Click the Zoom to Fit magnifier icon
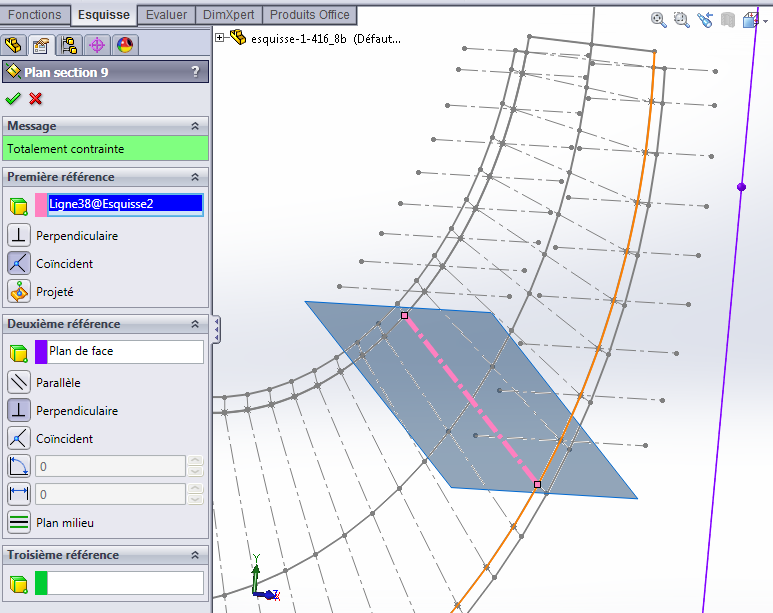Image resolution: width=773 pixels, height=613 pixels. [x=659, y=20]
